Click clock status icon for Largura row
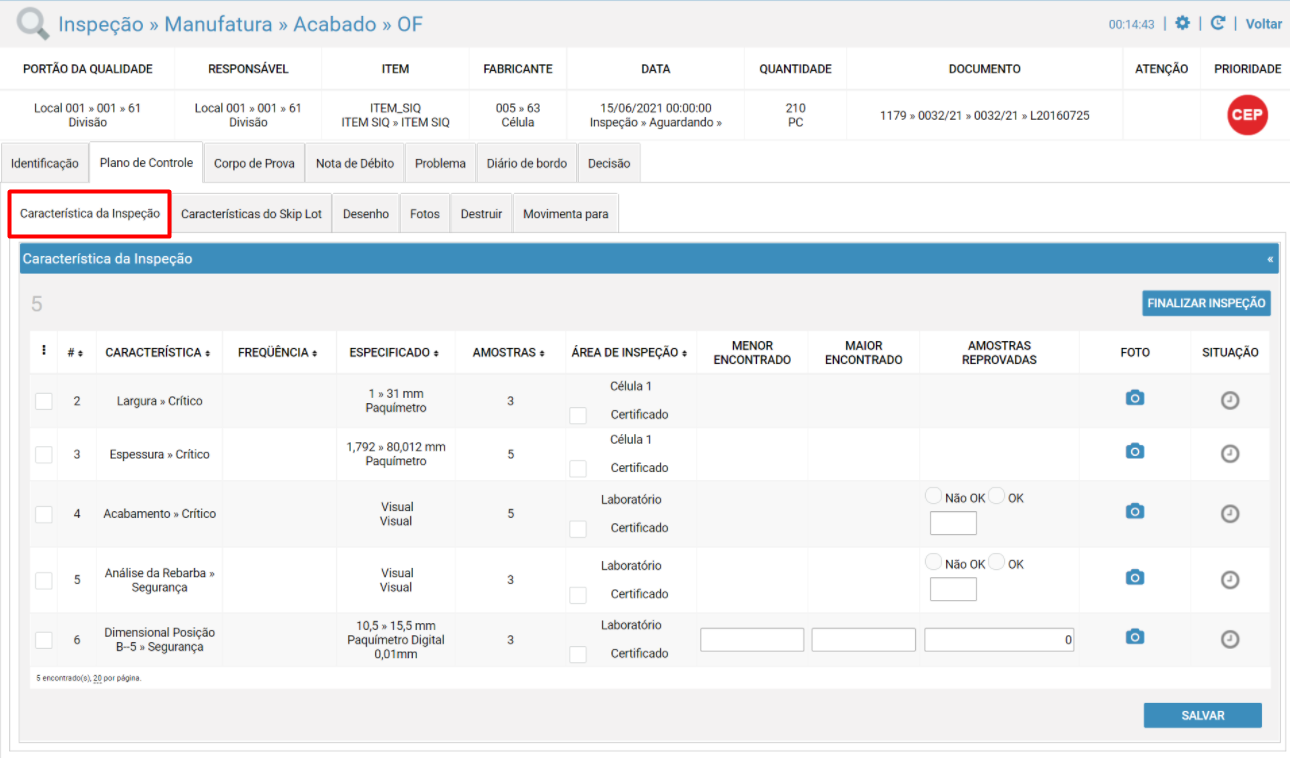1290x758 pixels. pos(1230,400)
